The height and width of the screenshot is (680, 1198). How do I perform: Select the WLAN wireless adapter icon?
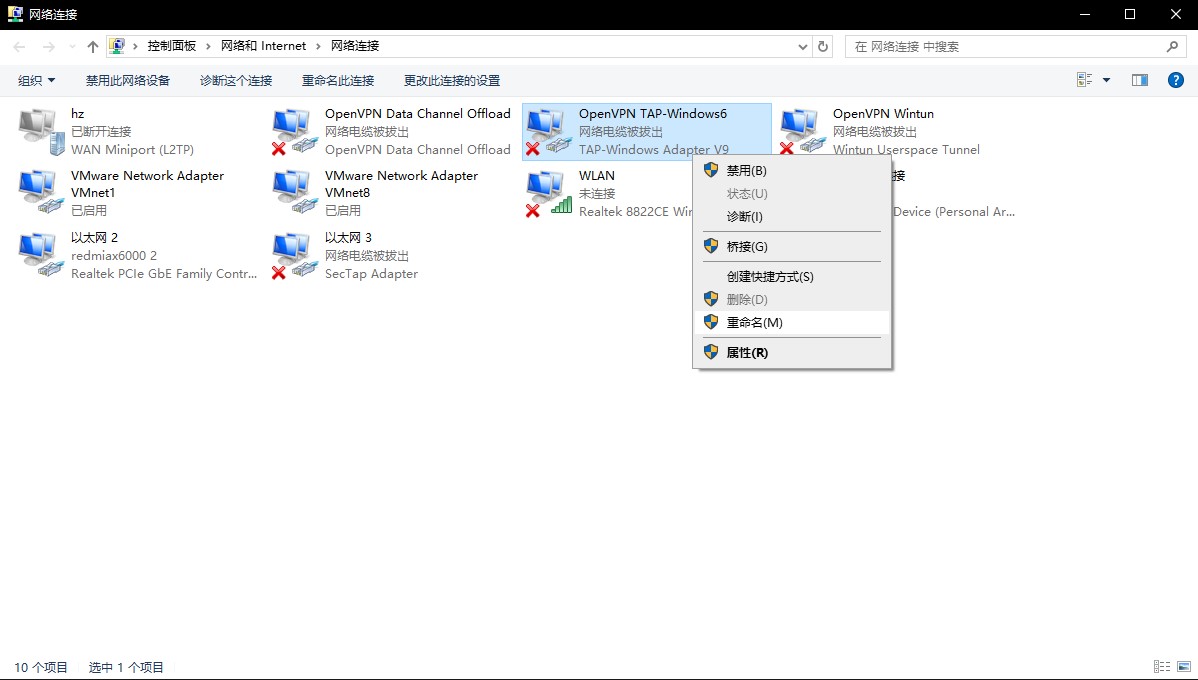(546, 193)
